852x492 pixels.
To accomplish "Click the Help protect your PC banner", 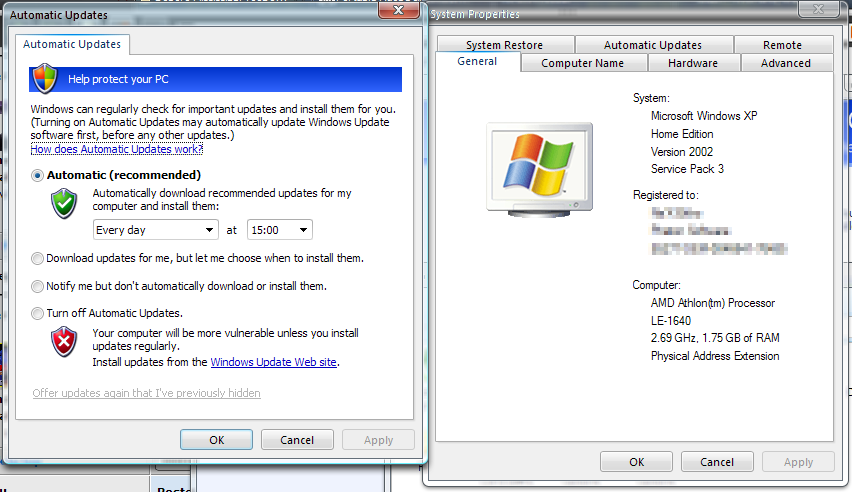I will pyautogui.click(x=216, y=79).
